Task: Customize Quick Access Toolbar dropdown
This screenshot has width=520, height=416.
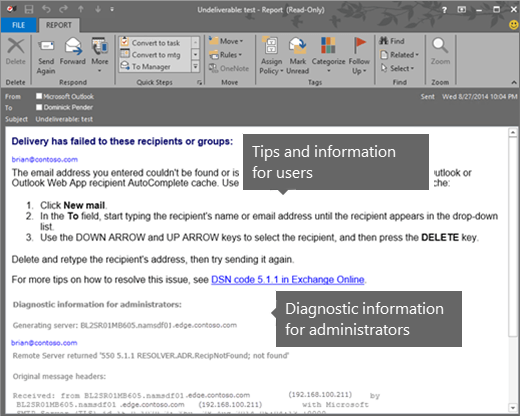Action: click(112, 9)
